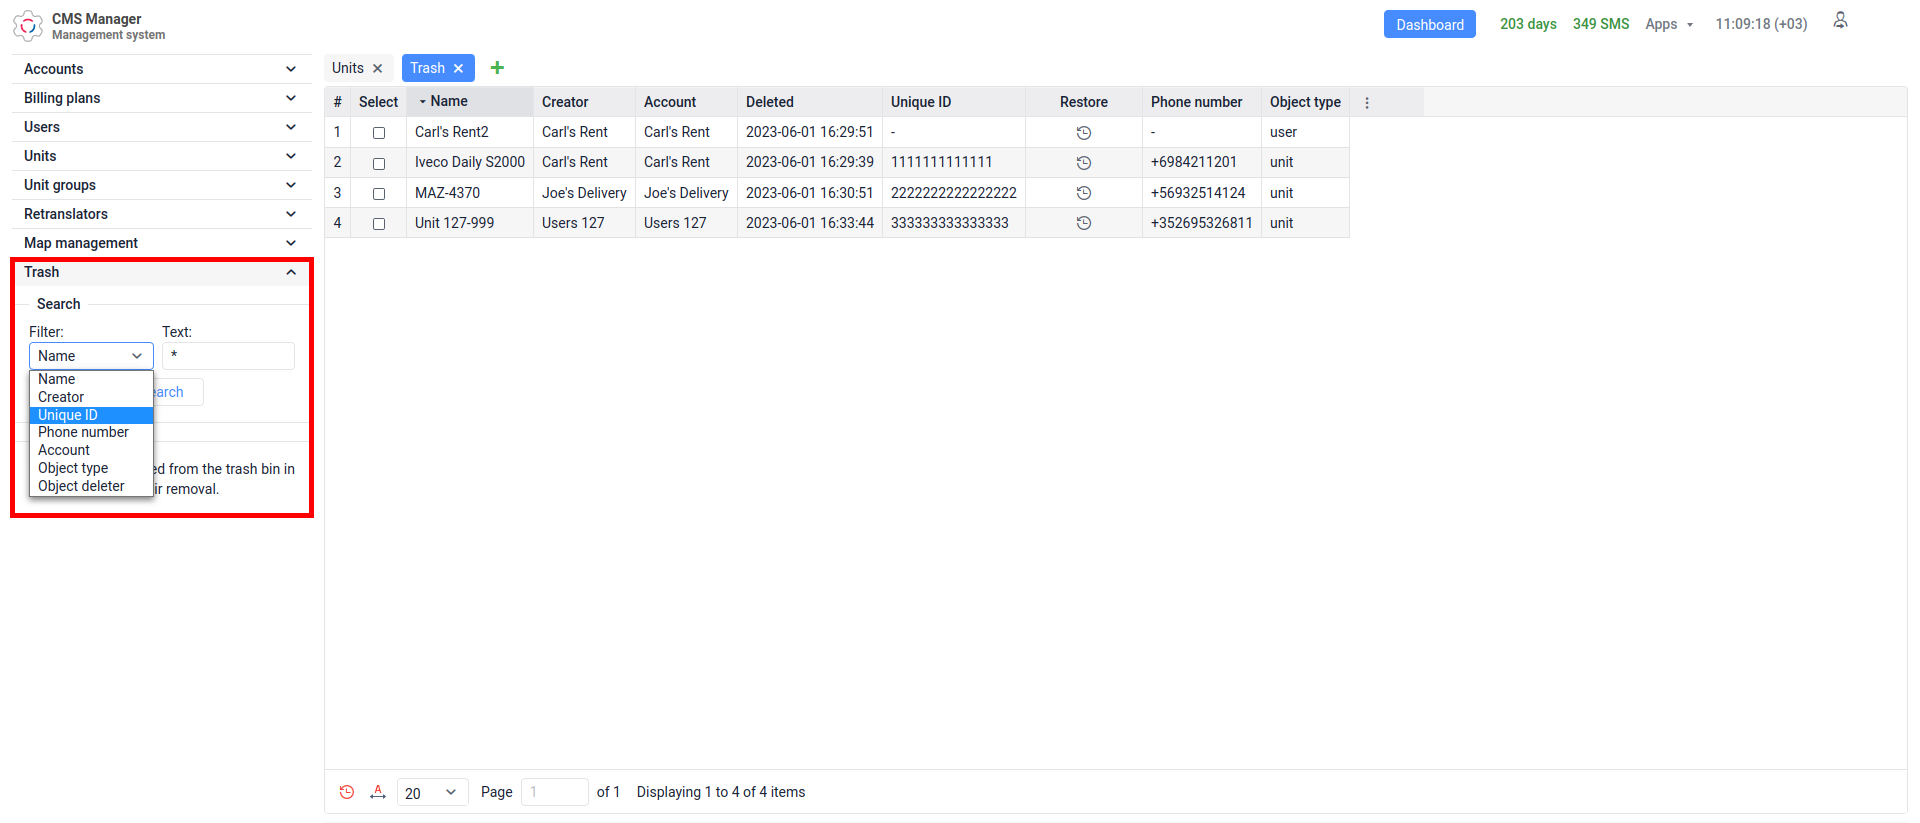
Task: Check the Unit 127-999 row checkbox
Action: (379, 224)
